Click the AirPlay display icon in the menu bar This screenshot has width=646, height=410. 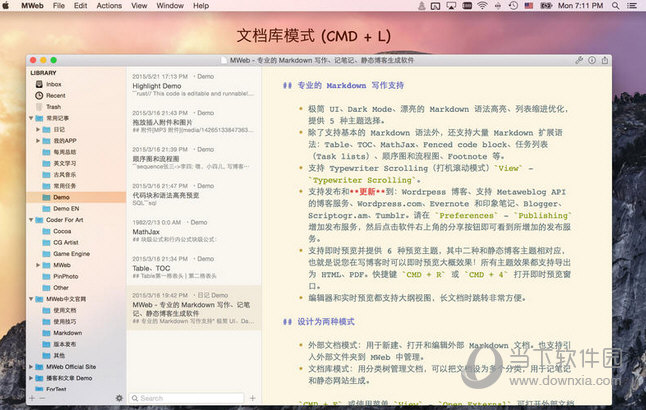point(452,6)
